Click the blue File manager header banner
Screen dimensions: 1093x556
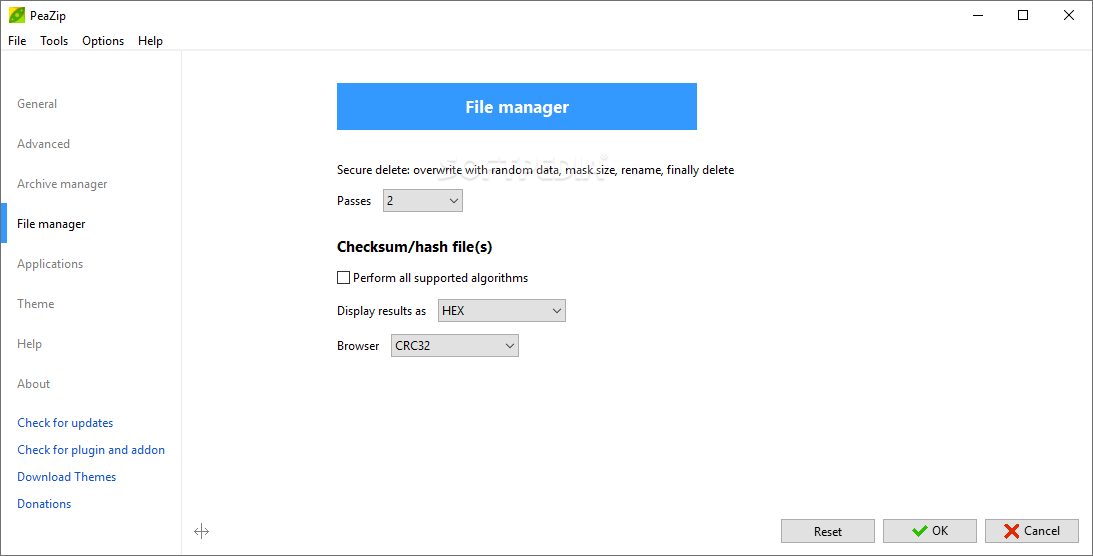pos(517,107)
